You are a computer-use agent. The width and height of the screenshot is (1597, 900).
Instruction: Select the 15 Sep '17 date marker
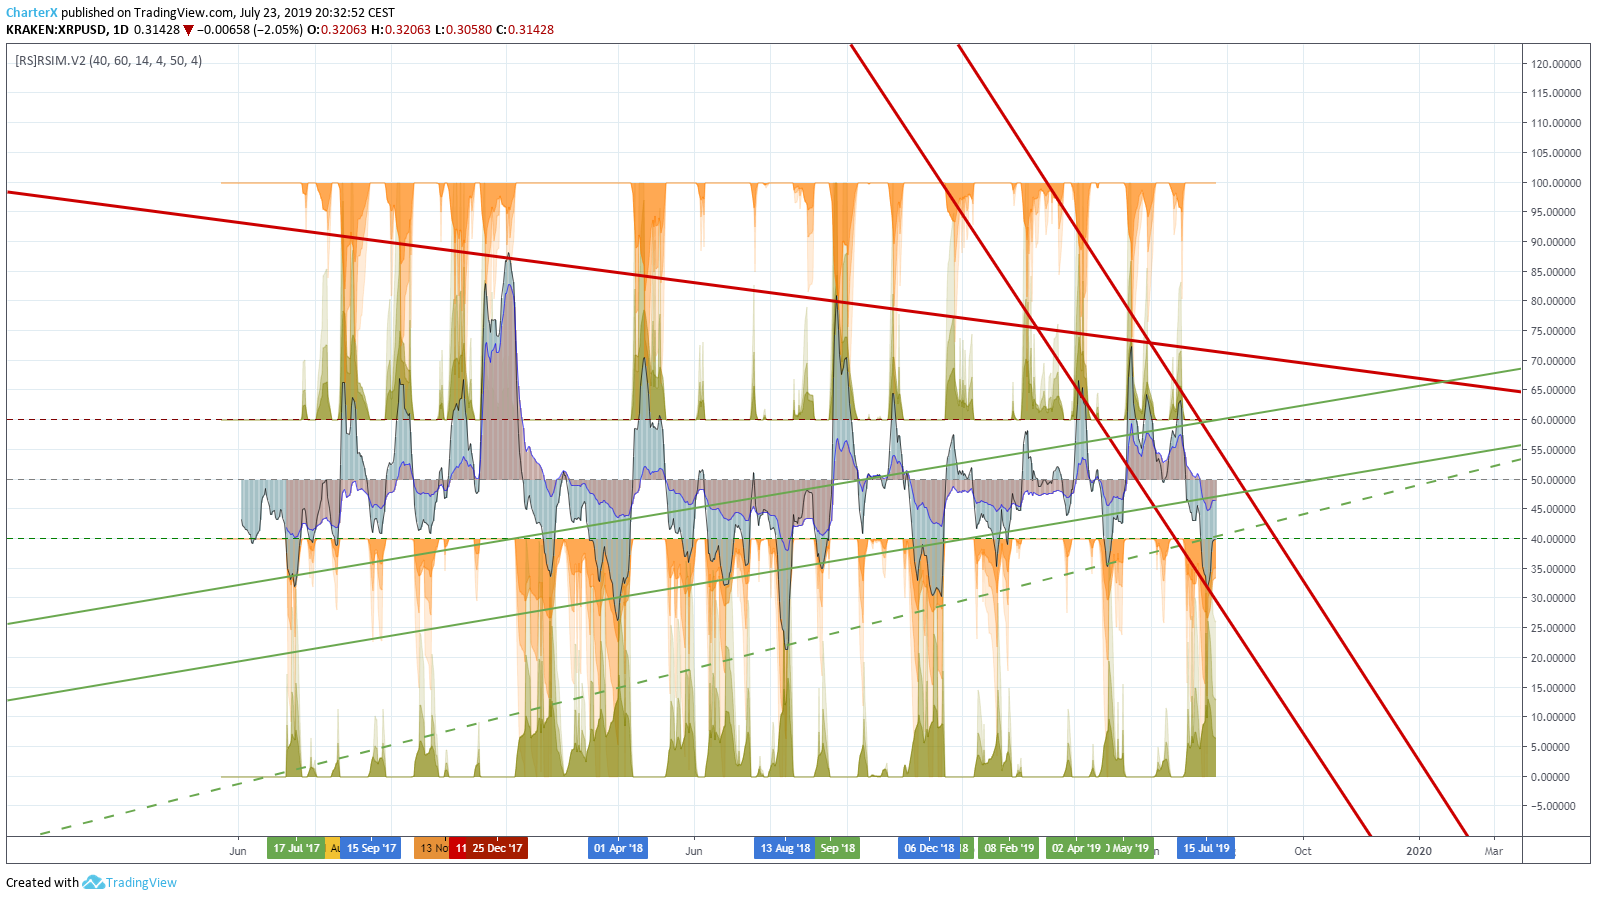tap(370, 848)
